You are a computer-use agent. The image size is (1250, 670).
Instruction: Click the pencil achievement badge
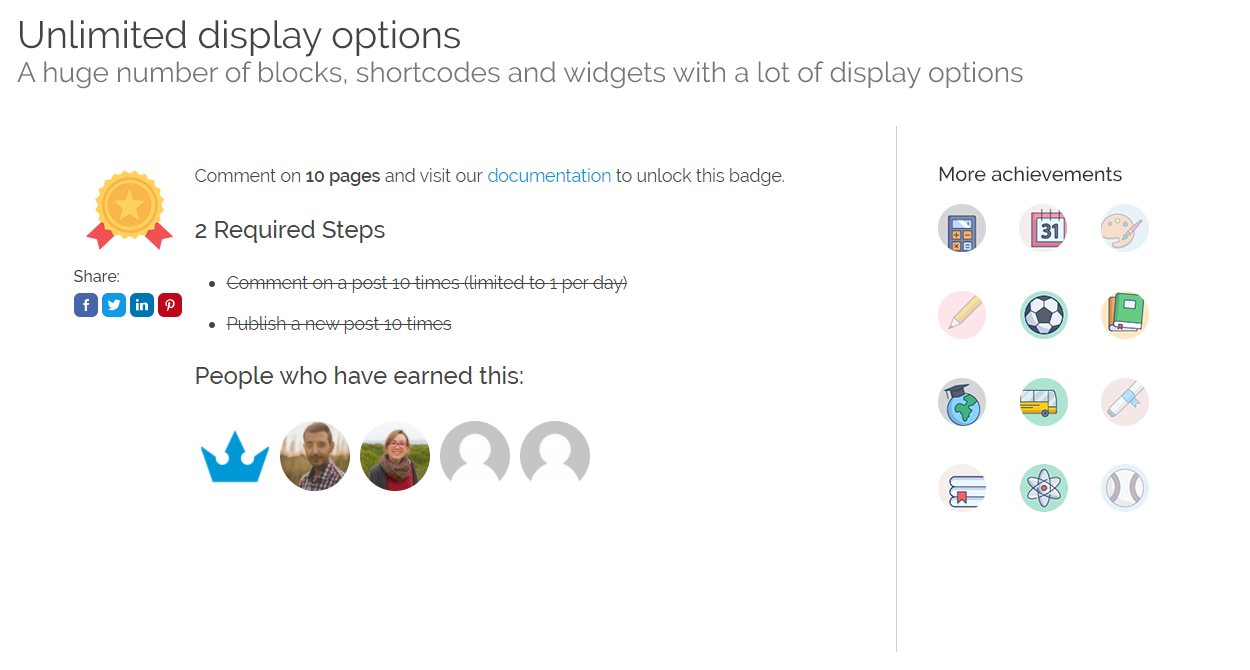(x=962, y=315)
